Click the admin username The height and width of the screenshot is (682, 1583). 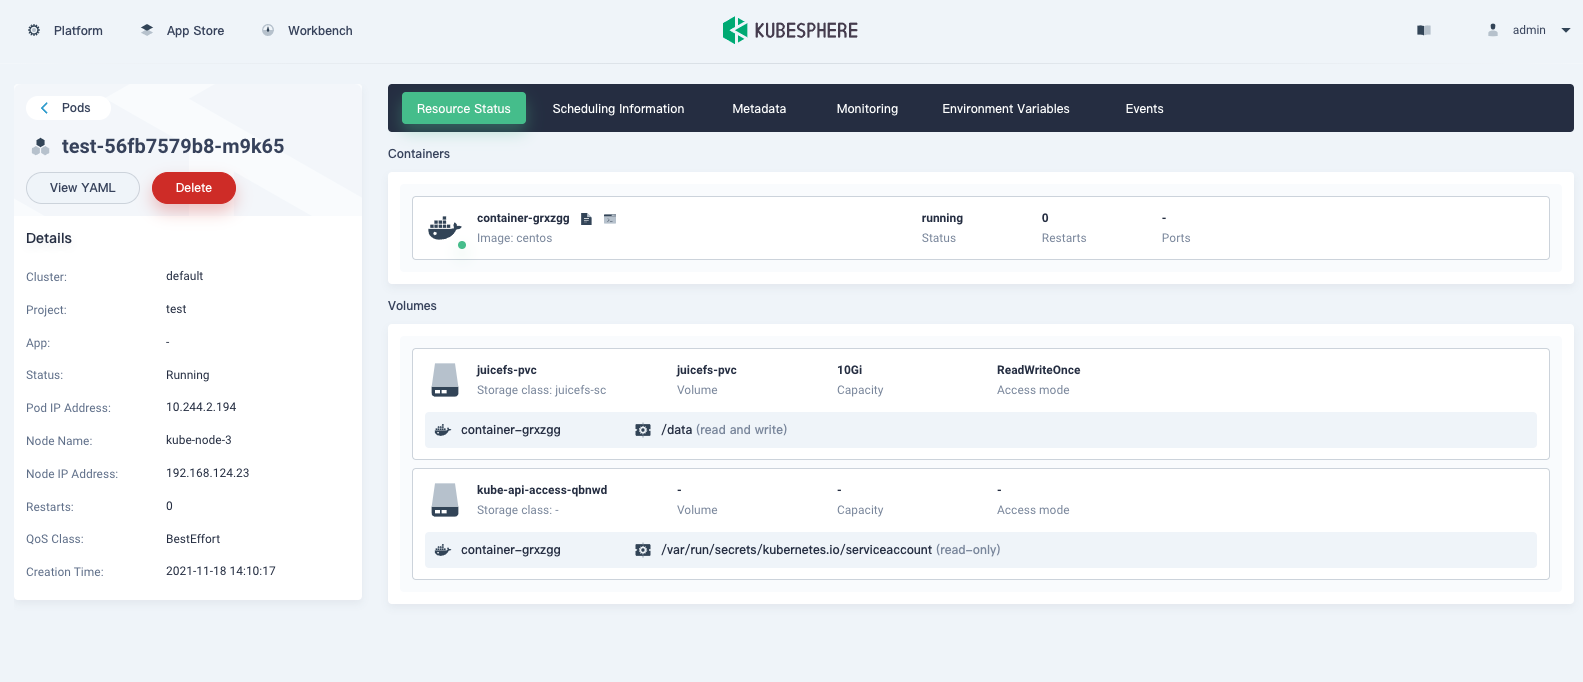click(1529, 30)
